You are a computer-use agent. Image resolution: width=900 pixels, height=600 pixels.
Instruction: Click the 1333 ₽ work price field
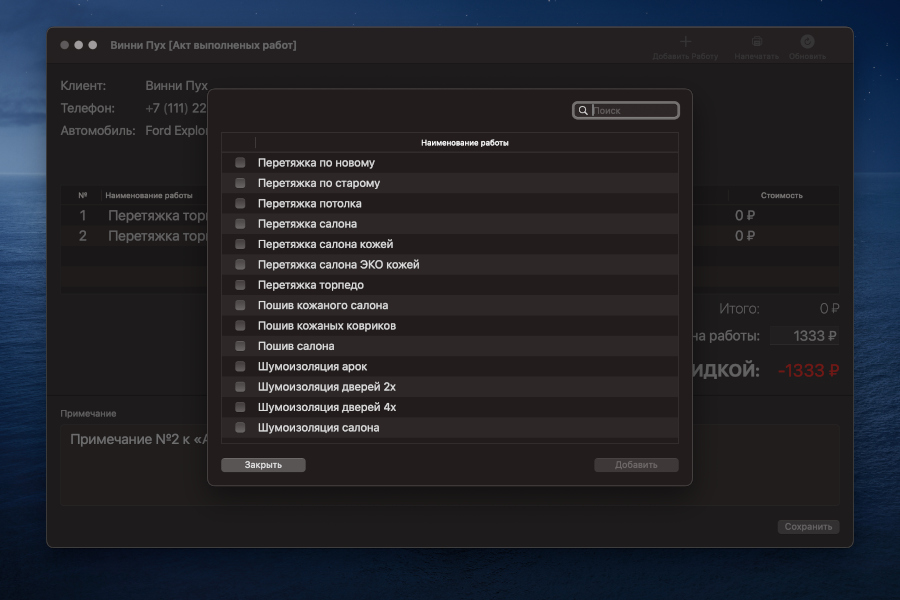804,336
